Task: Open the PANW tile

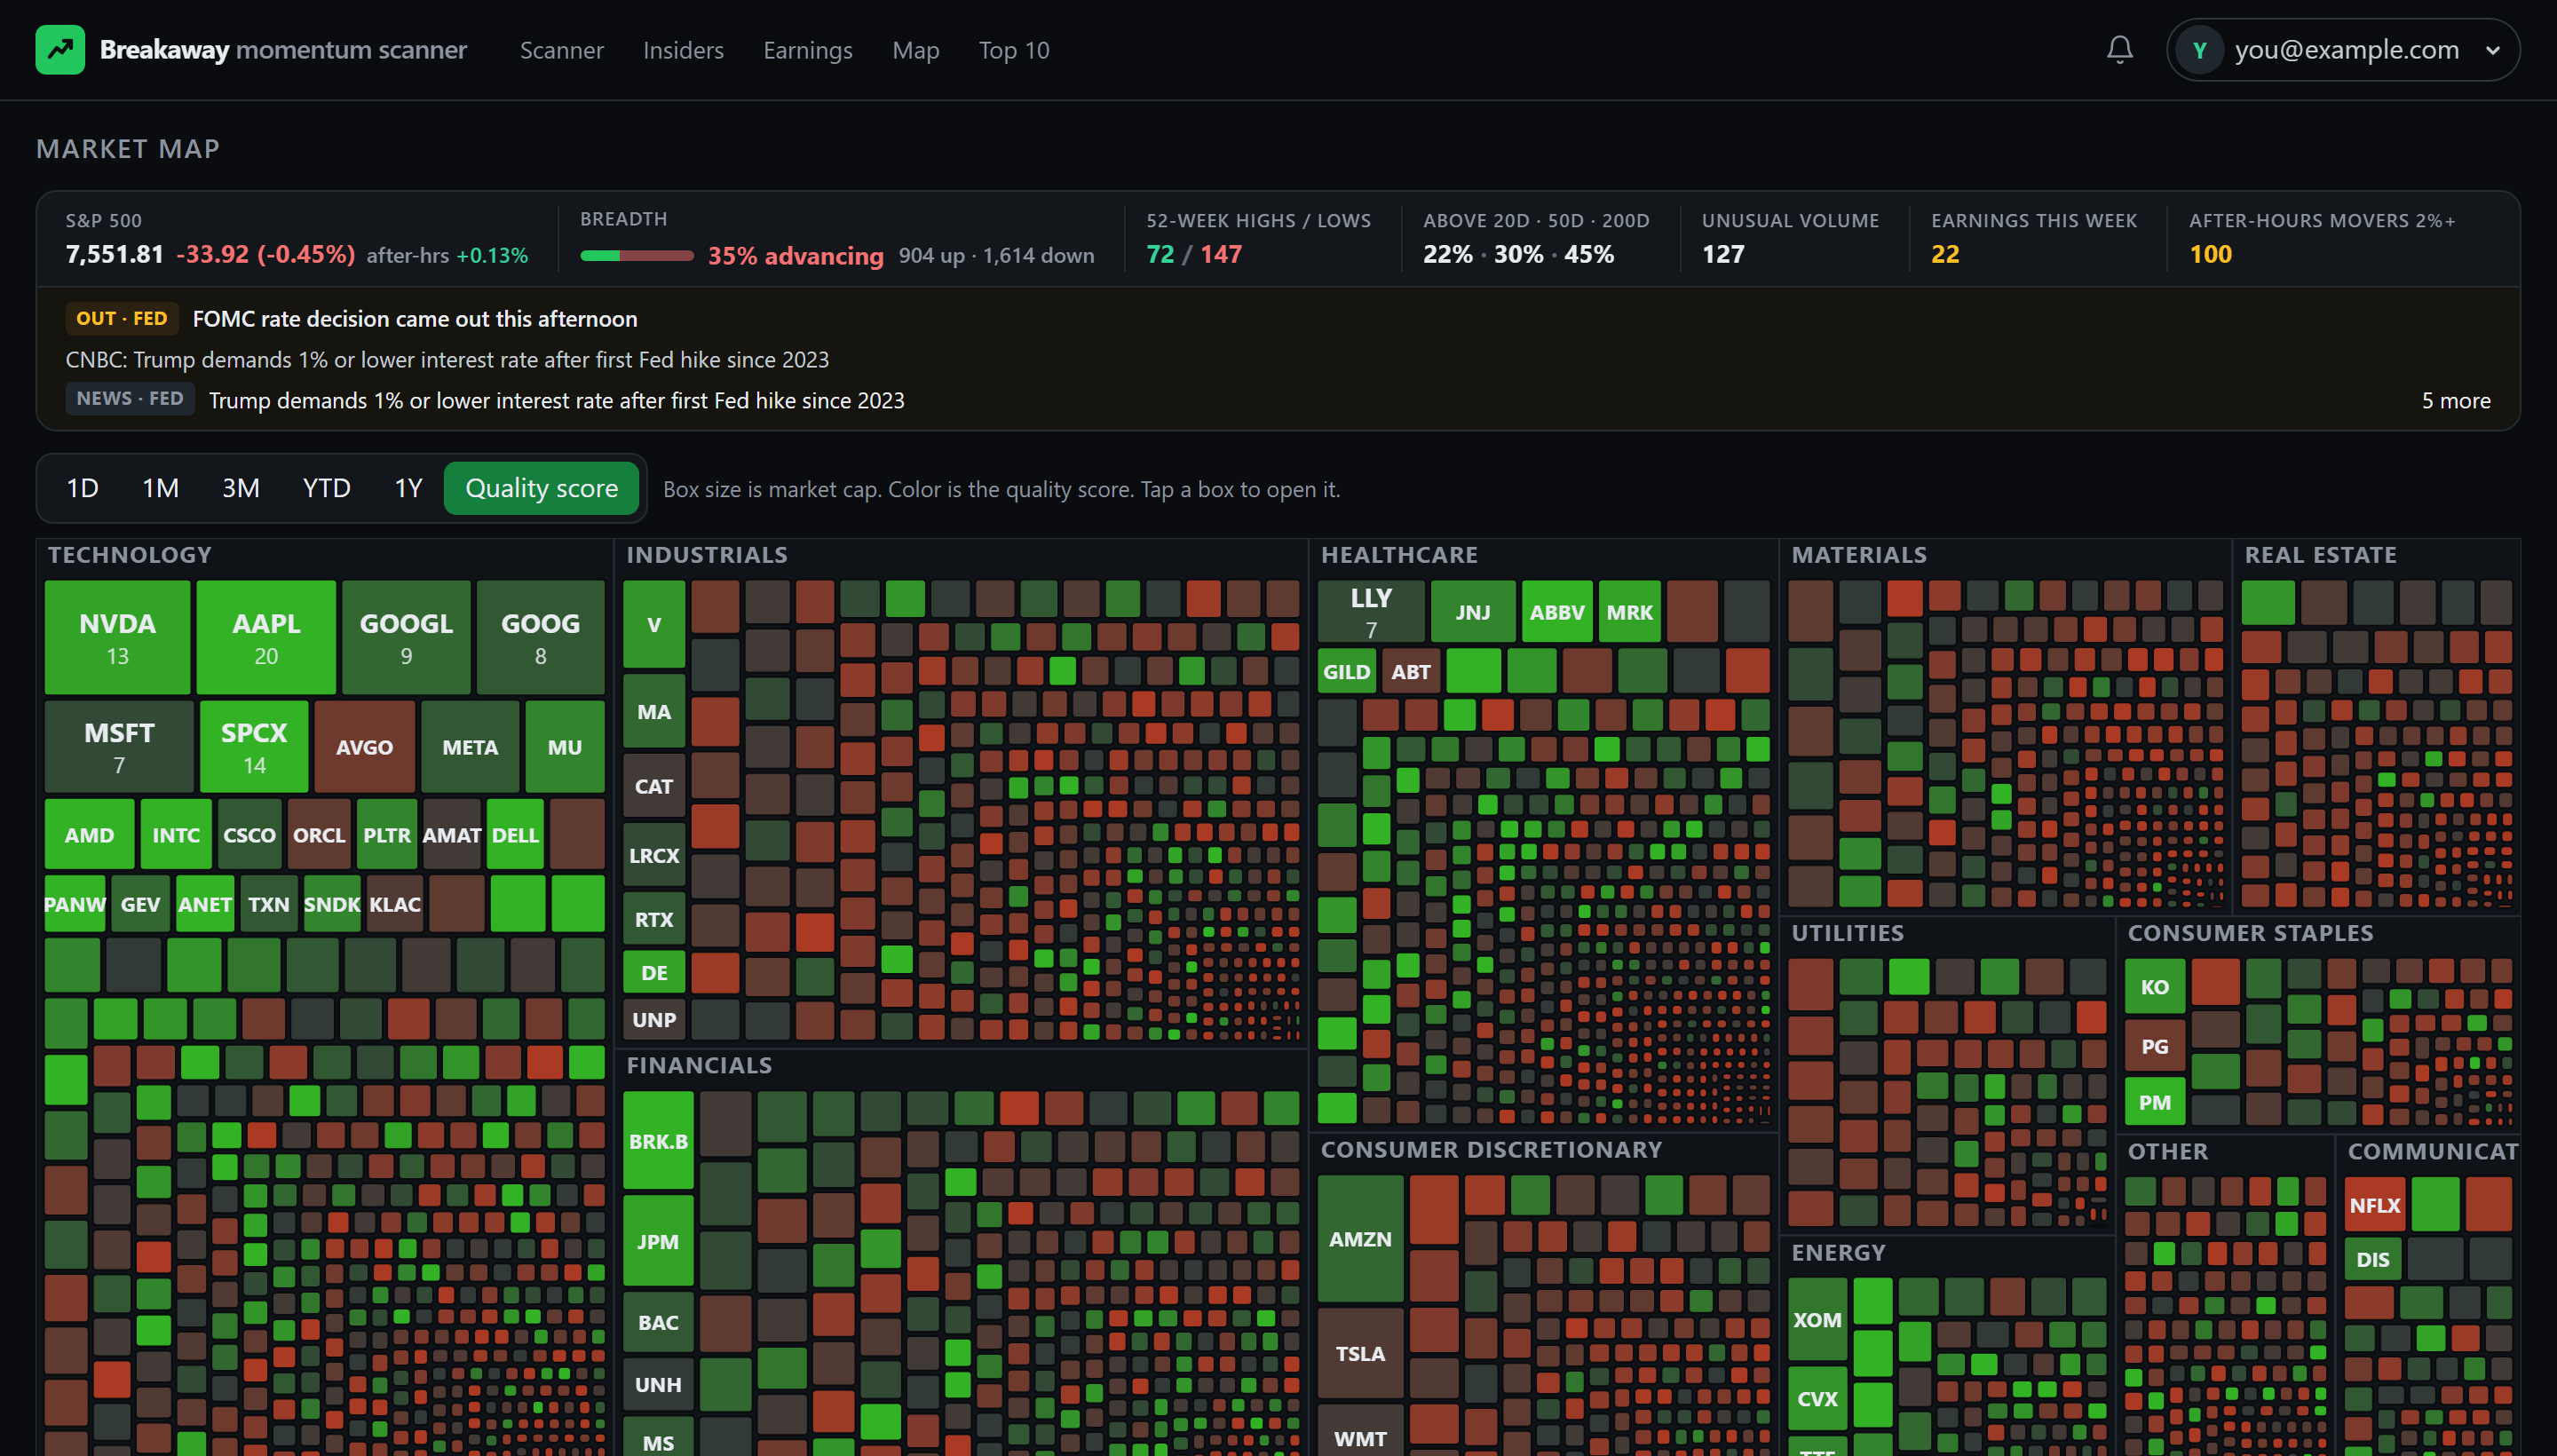Action: [75, 904]
